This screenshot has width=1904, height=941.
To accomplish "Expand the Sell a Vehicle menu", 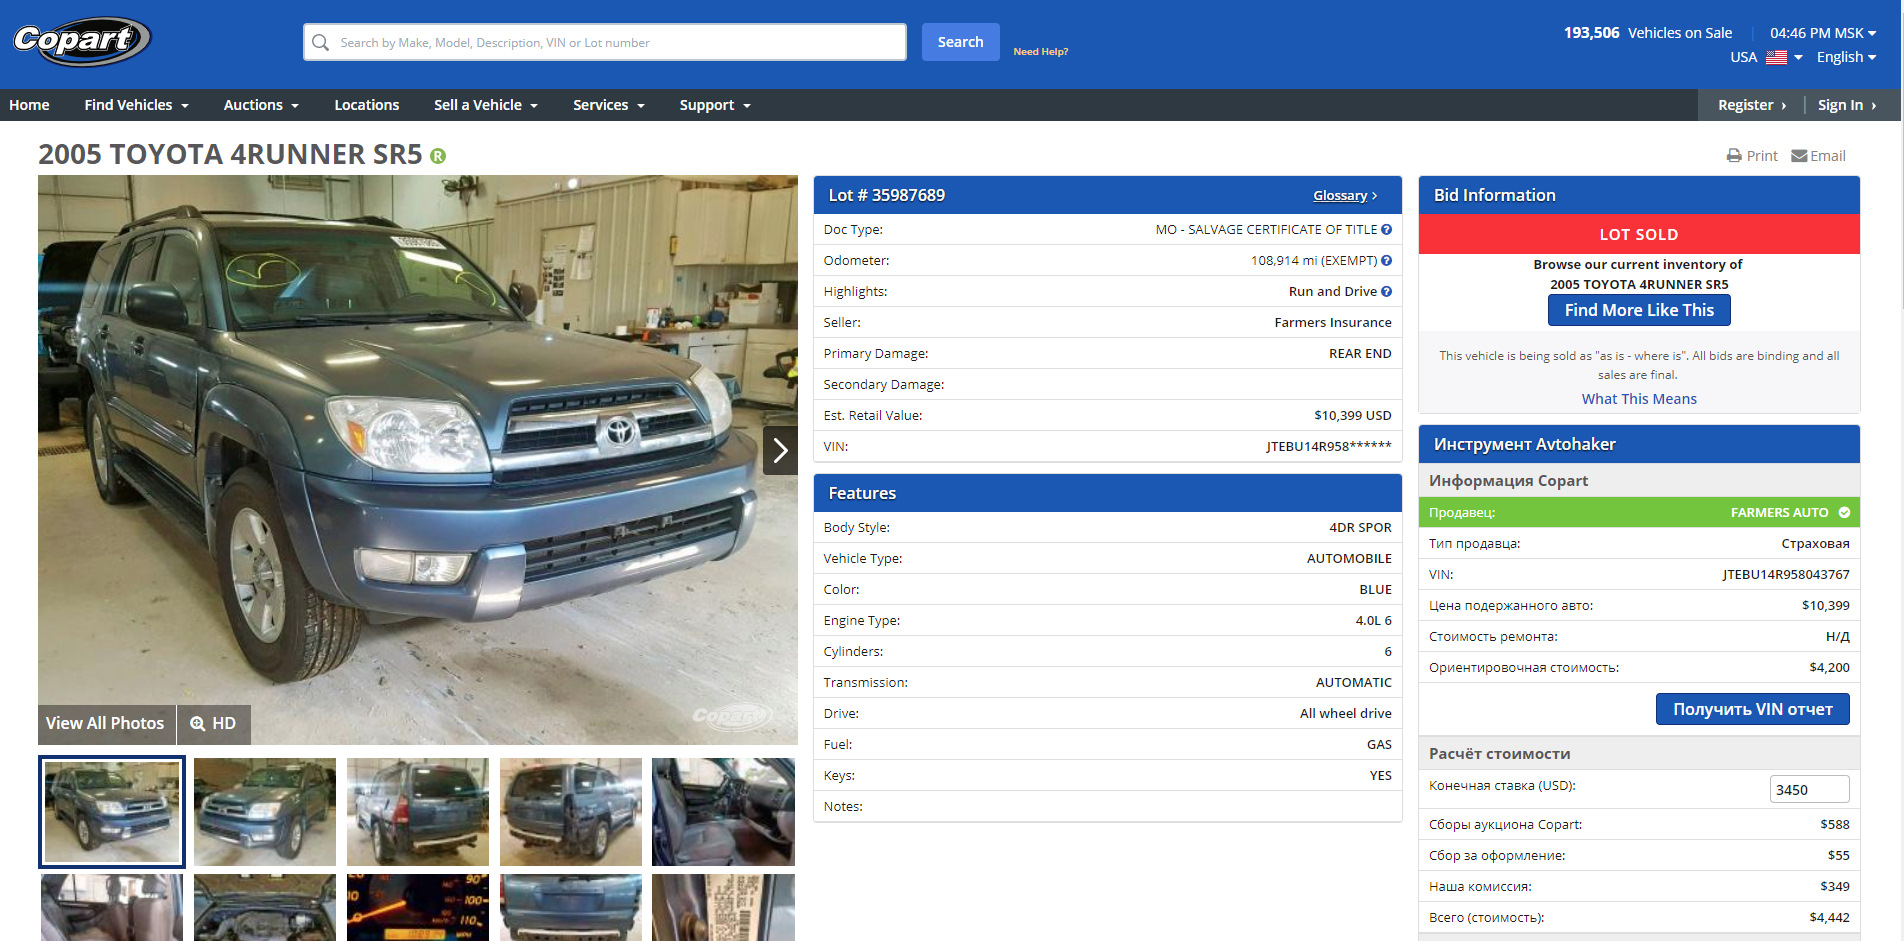I will [486, 105].
